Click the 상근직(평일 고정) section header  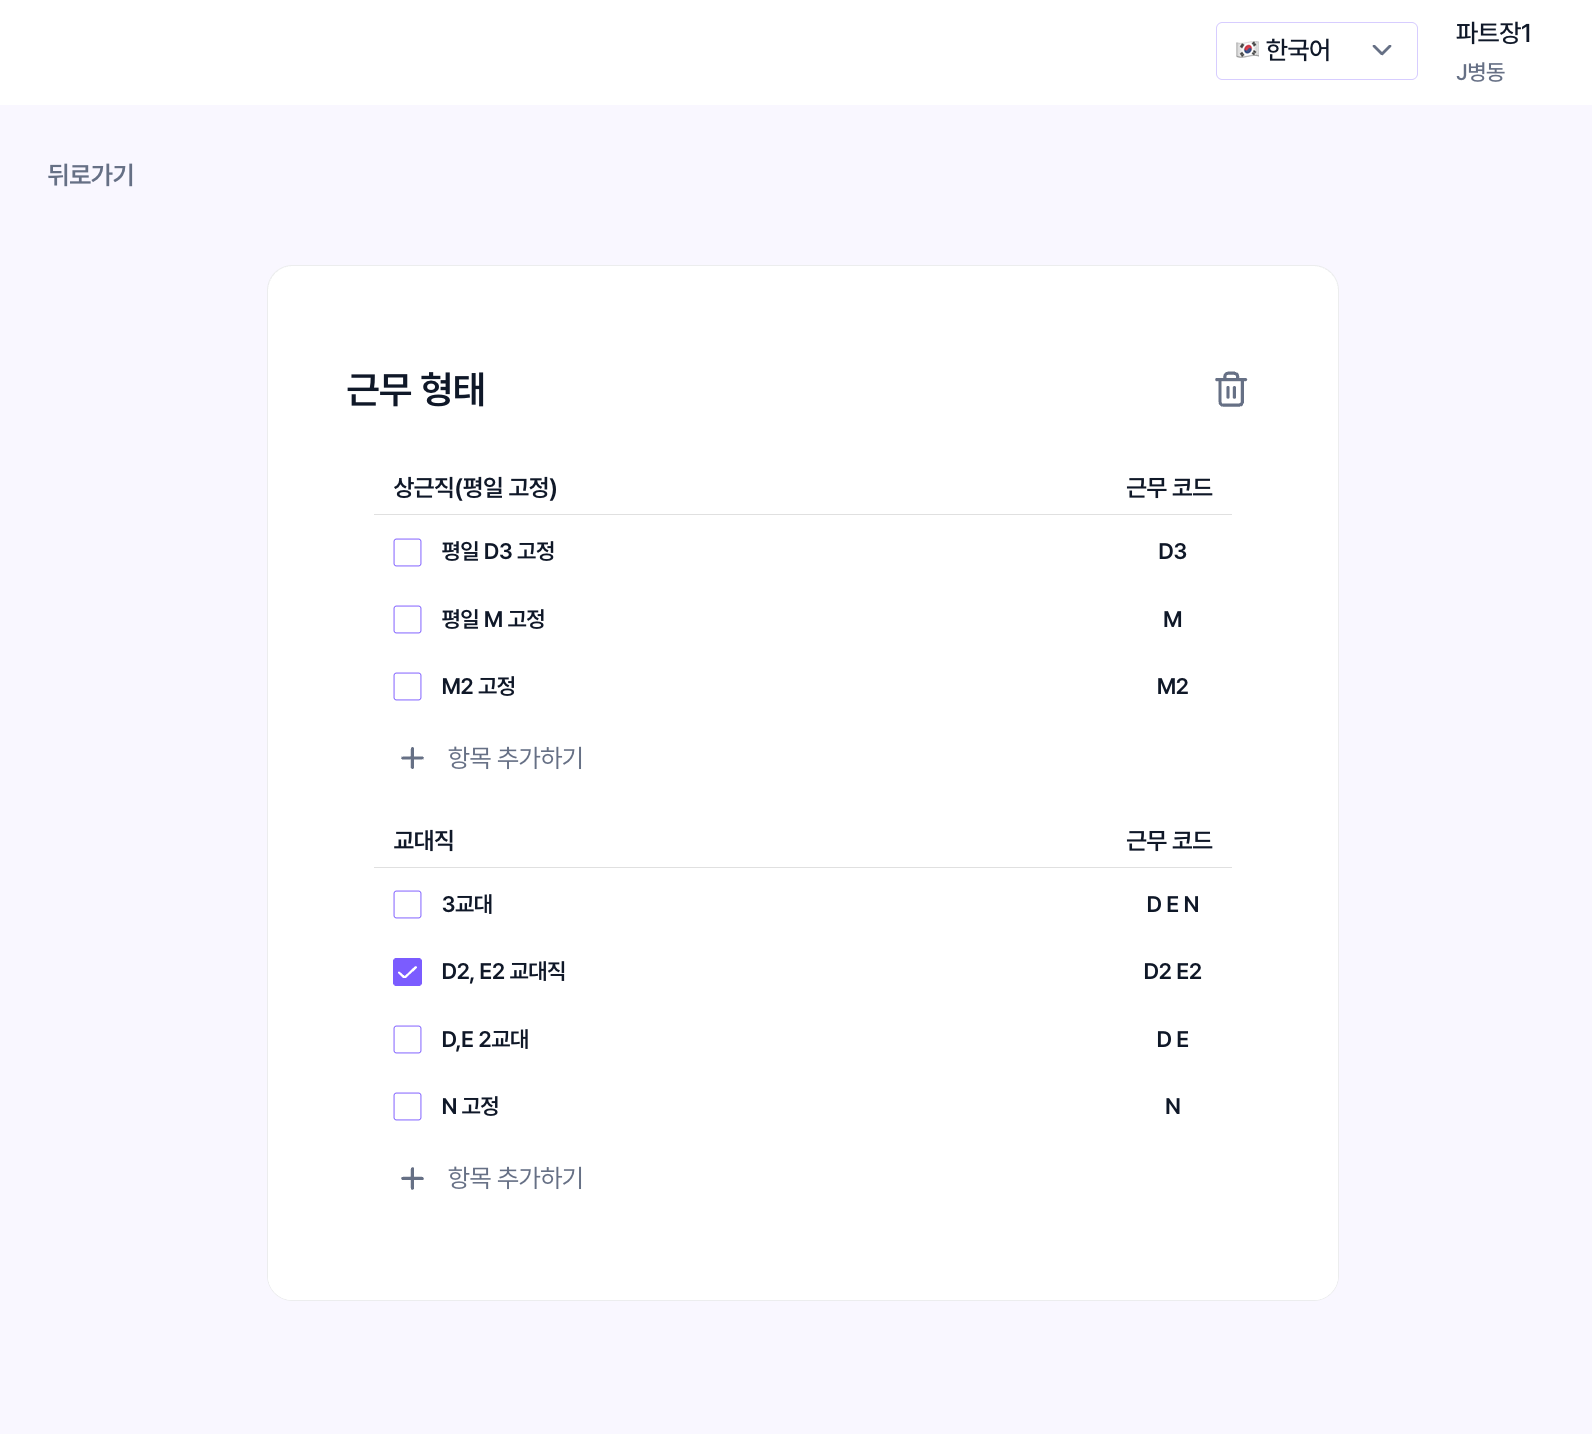[x=475, y=487]
